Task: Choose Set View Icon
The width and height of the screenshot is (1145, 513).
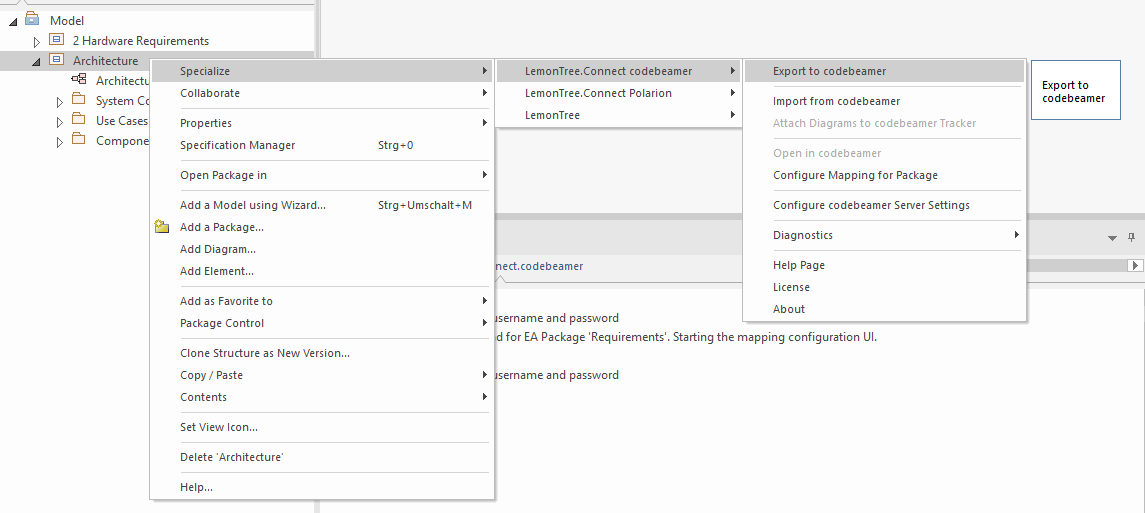Action: 322,427
